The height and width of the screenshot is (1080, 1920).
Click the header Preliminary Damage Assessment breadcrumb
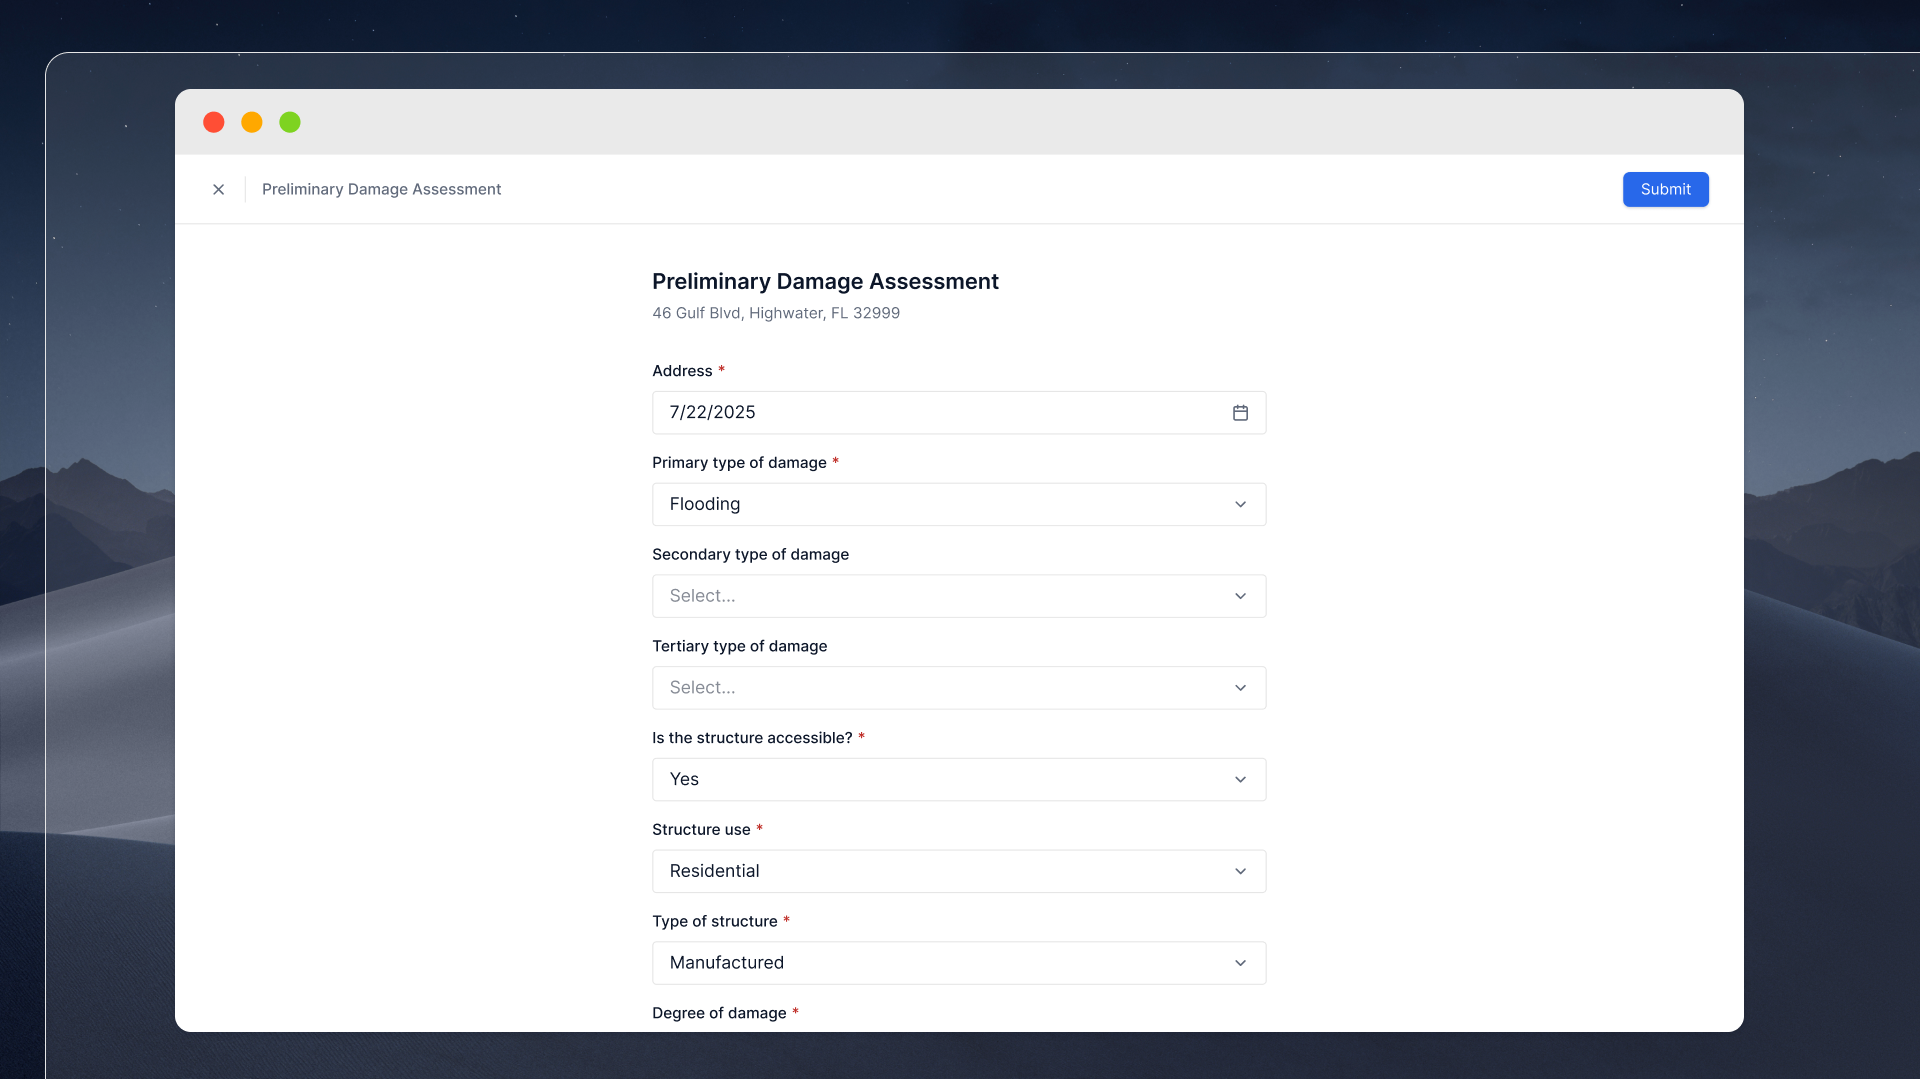(x=381, y=189)
